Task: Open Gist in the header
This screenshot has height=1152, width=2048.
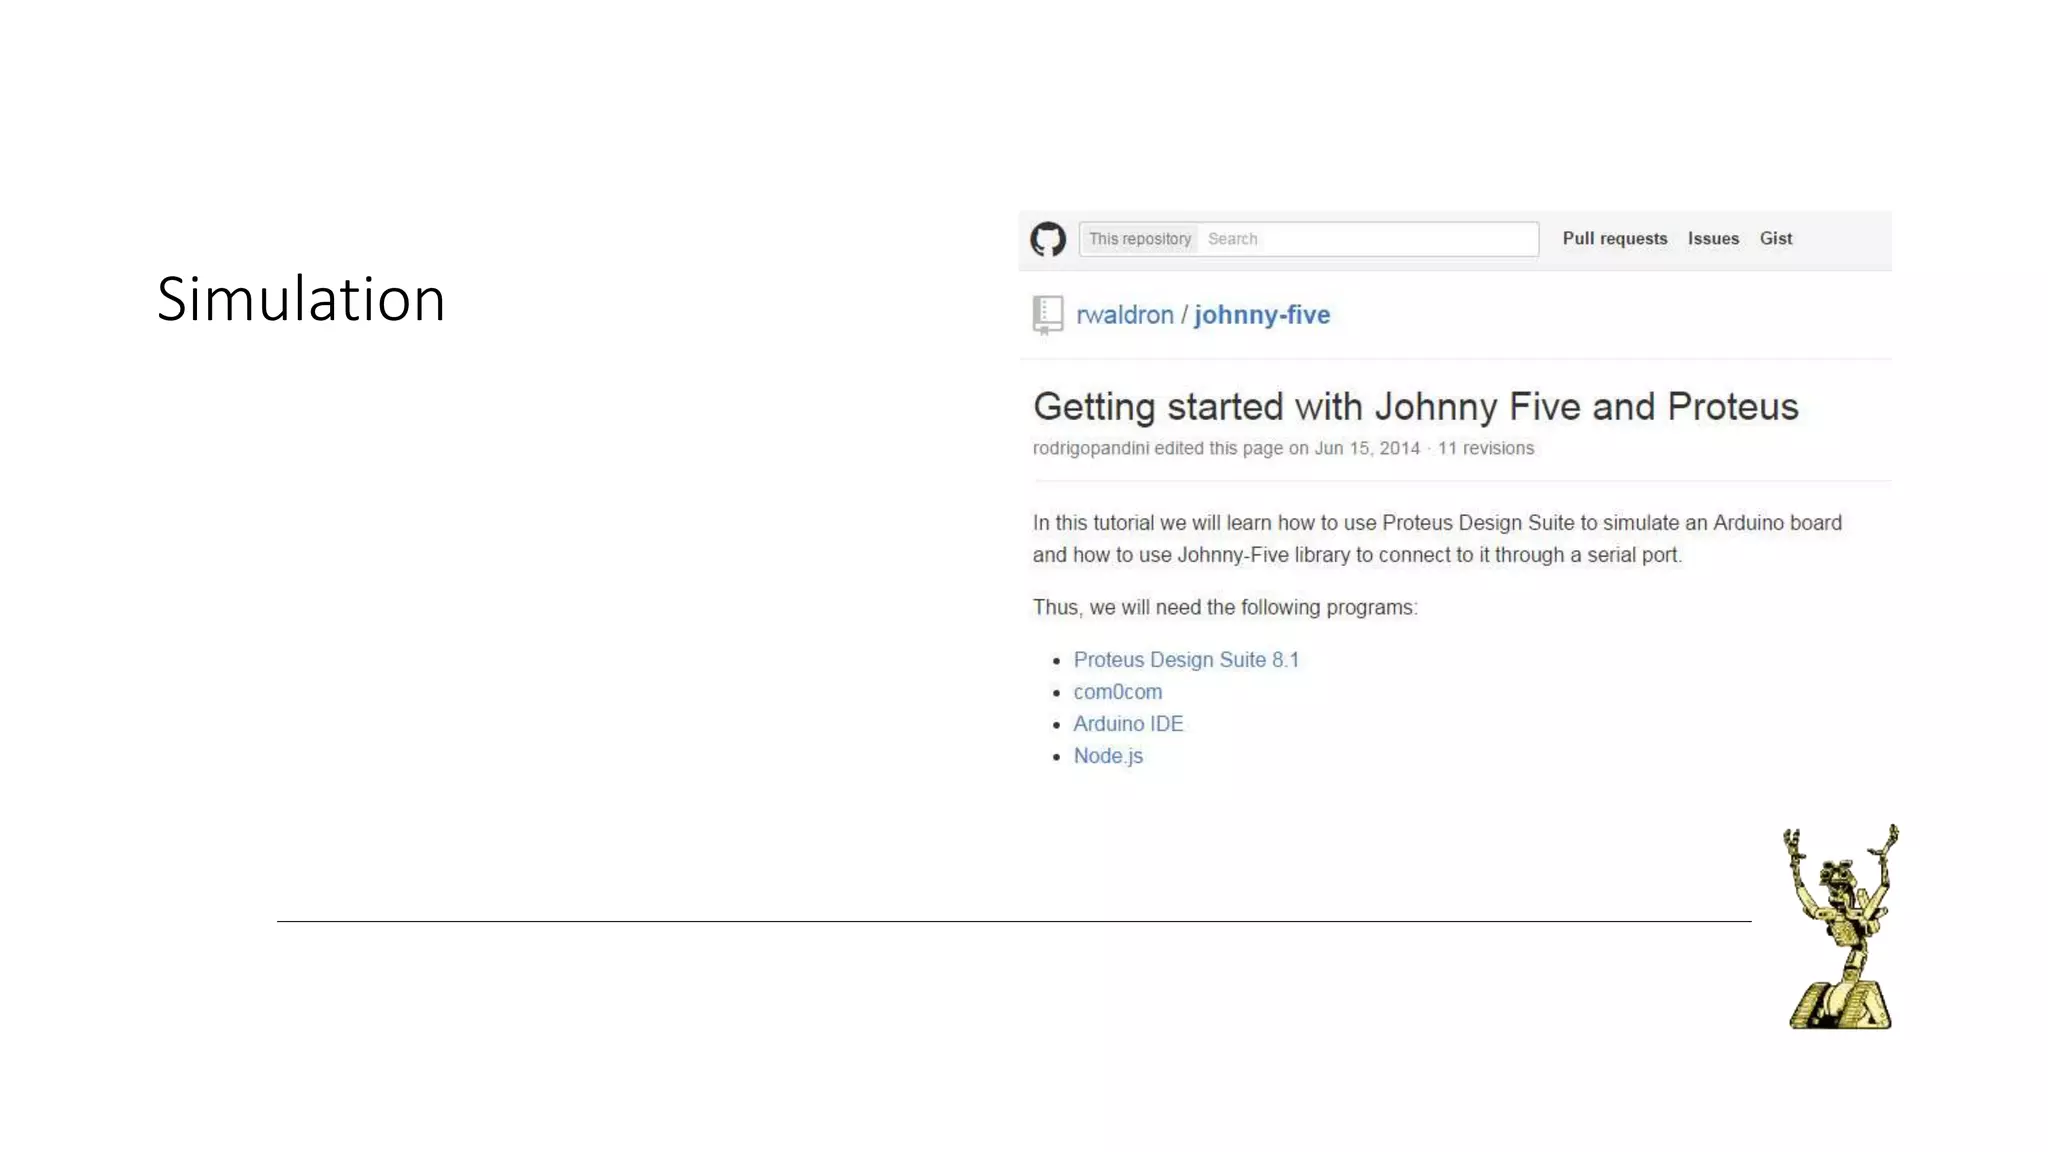Action: (x=1775, y=239)
